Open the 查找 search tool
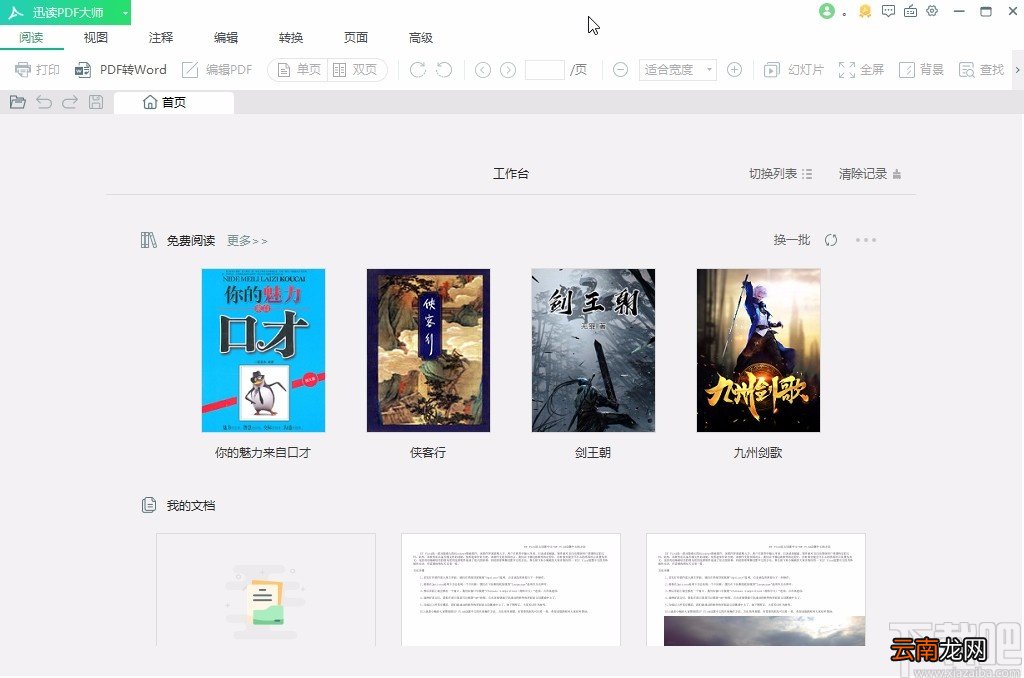The height and width of the screenshot is (678, 1024). pos(981,69)
